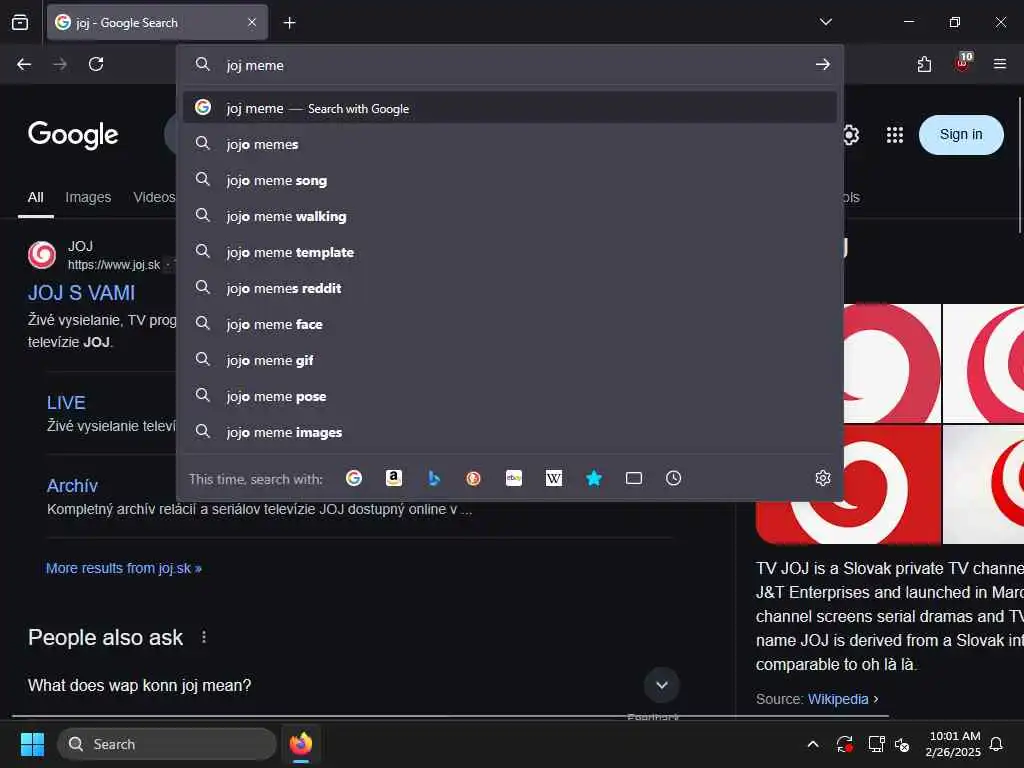Choose the 'jojo meme gif' suggestion
Screen dimensions: 1024x768
(509, 360)
